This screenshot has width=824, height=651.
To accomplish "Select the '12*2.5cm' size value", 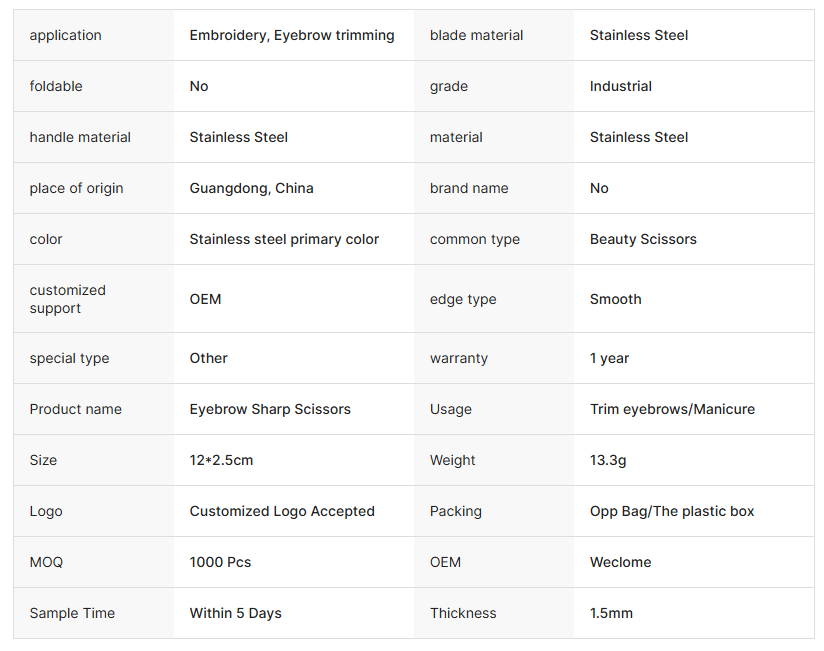I will click(221, 460).
